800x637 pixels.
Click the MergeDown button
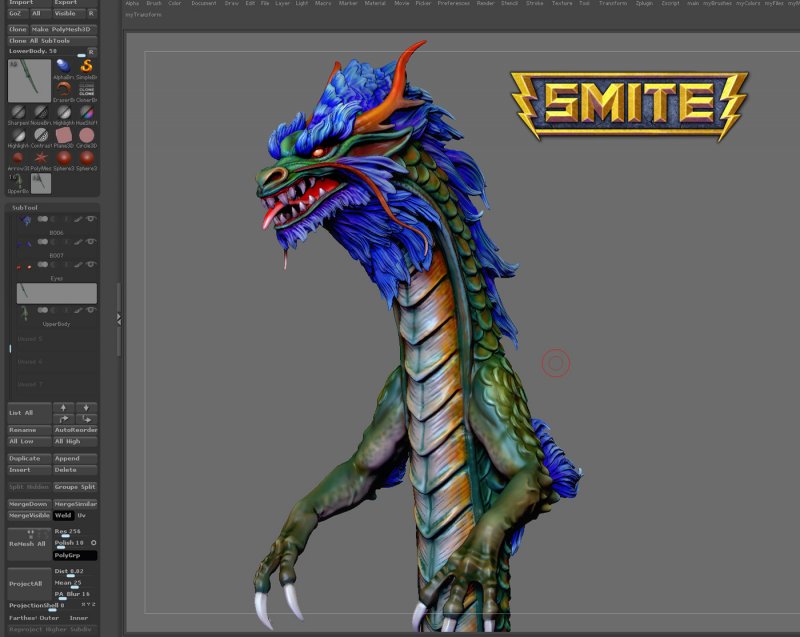29,504
